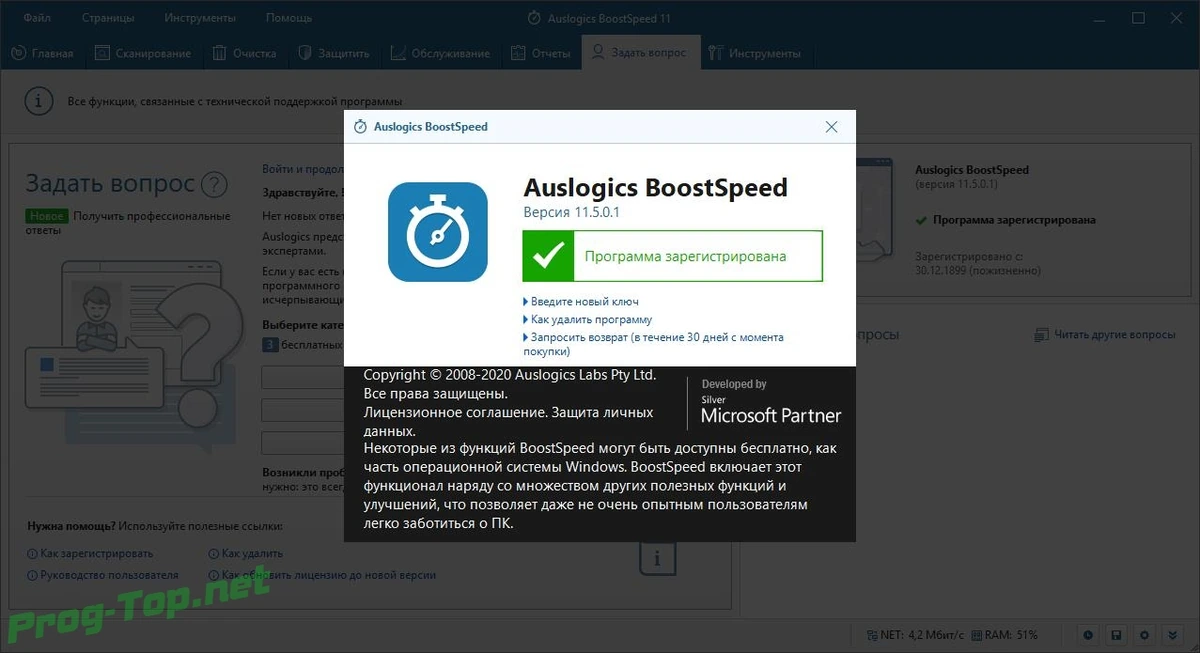Open the 'Как удалить программу' link

(589, 319)
